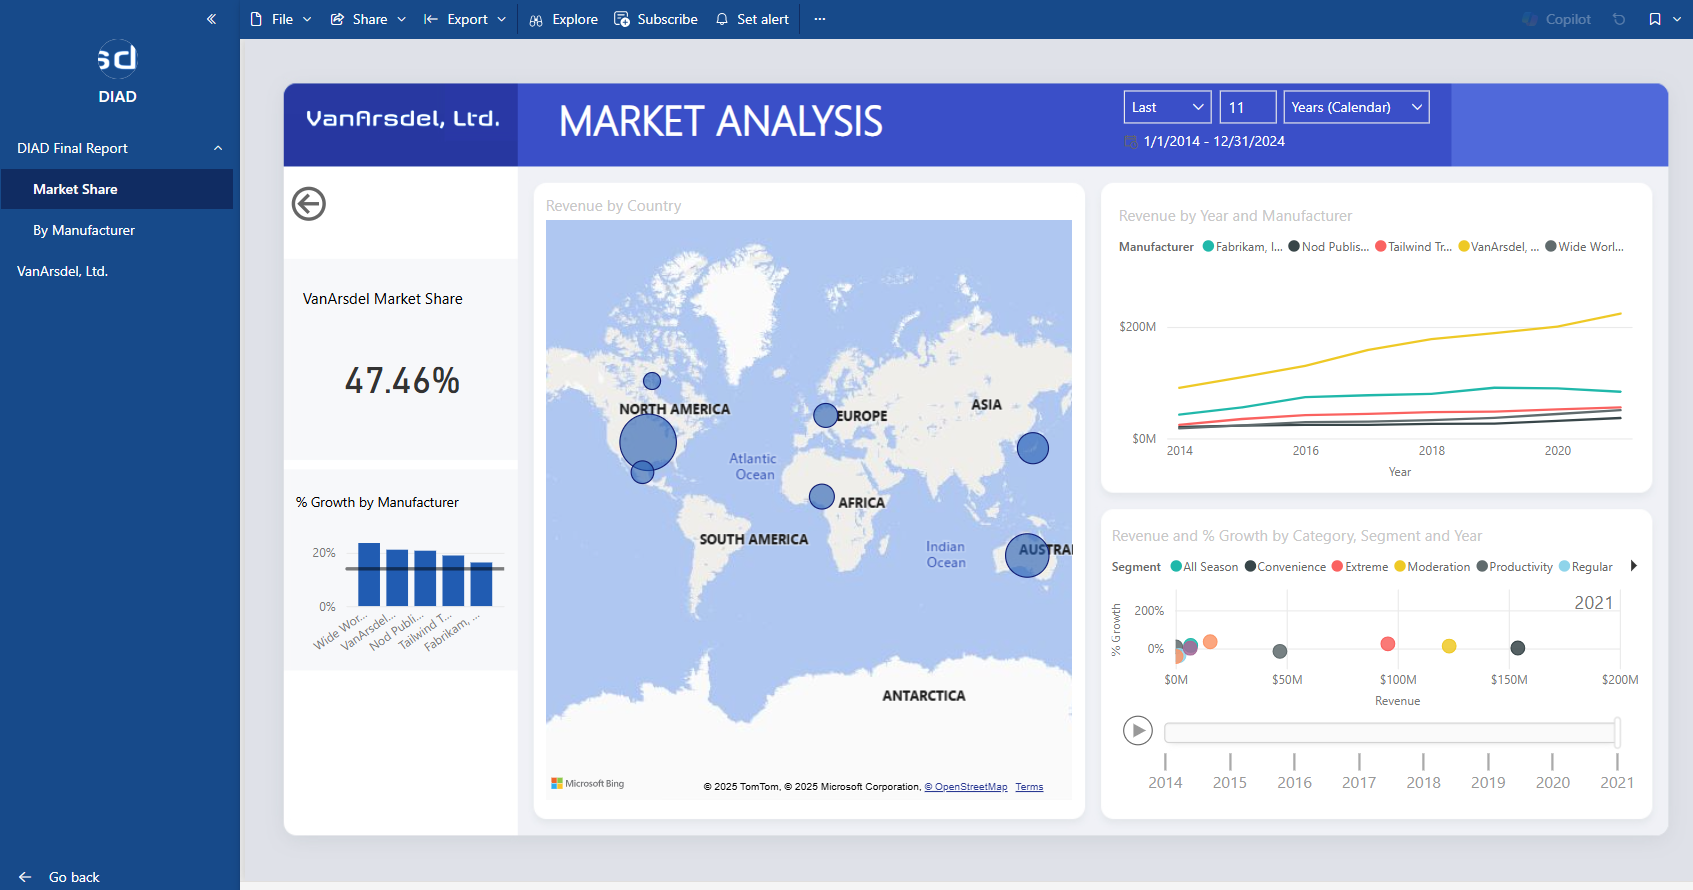This screenshot has height=890, width=1693.
Task: Click the circular back arrow button
Action: [309, 204]
